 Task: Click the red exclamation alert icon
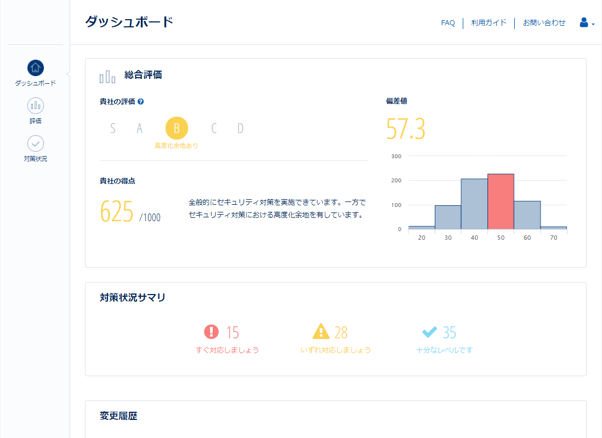[x=211, y=332]
